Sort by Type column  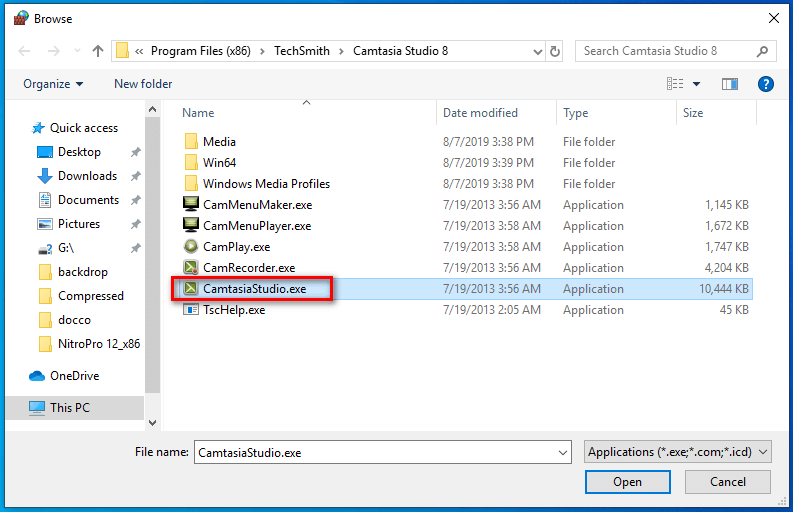576,113
